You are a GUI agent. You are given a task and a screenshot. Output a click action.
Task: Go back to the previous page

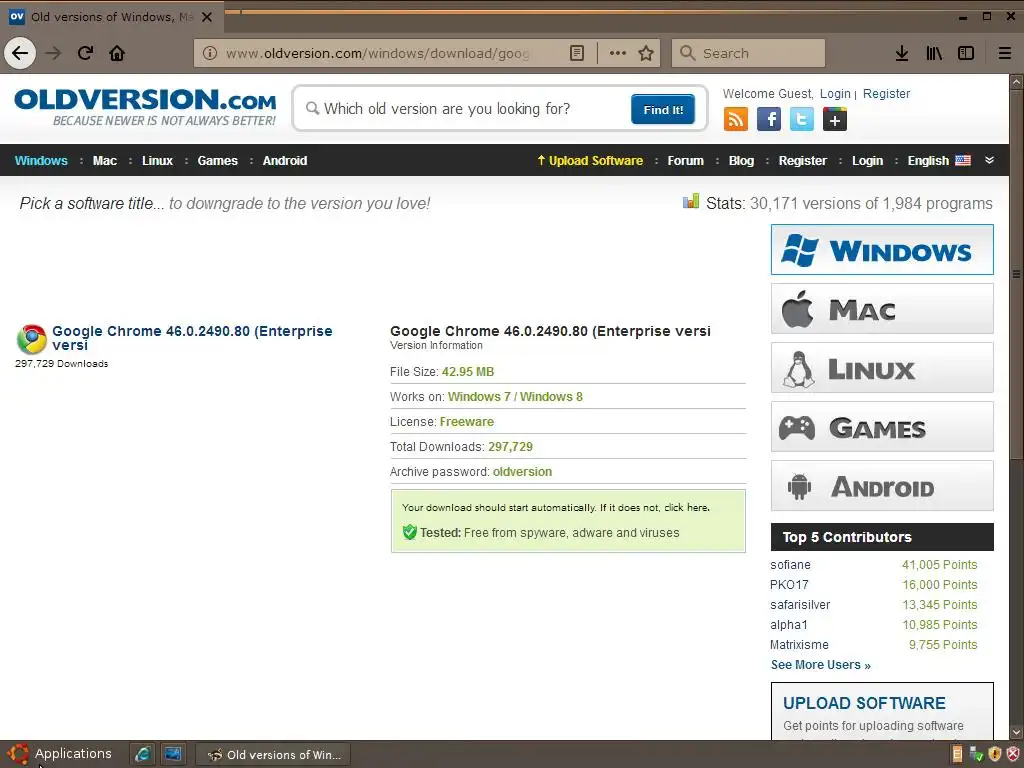[20, 53]
